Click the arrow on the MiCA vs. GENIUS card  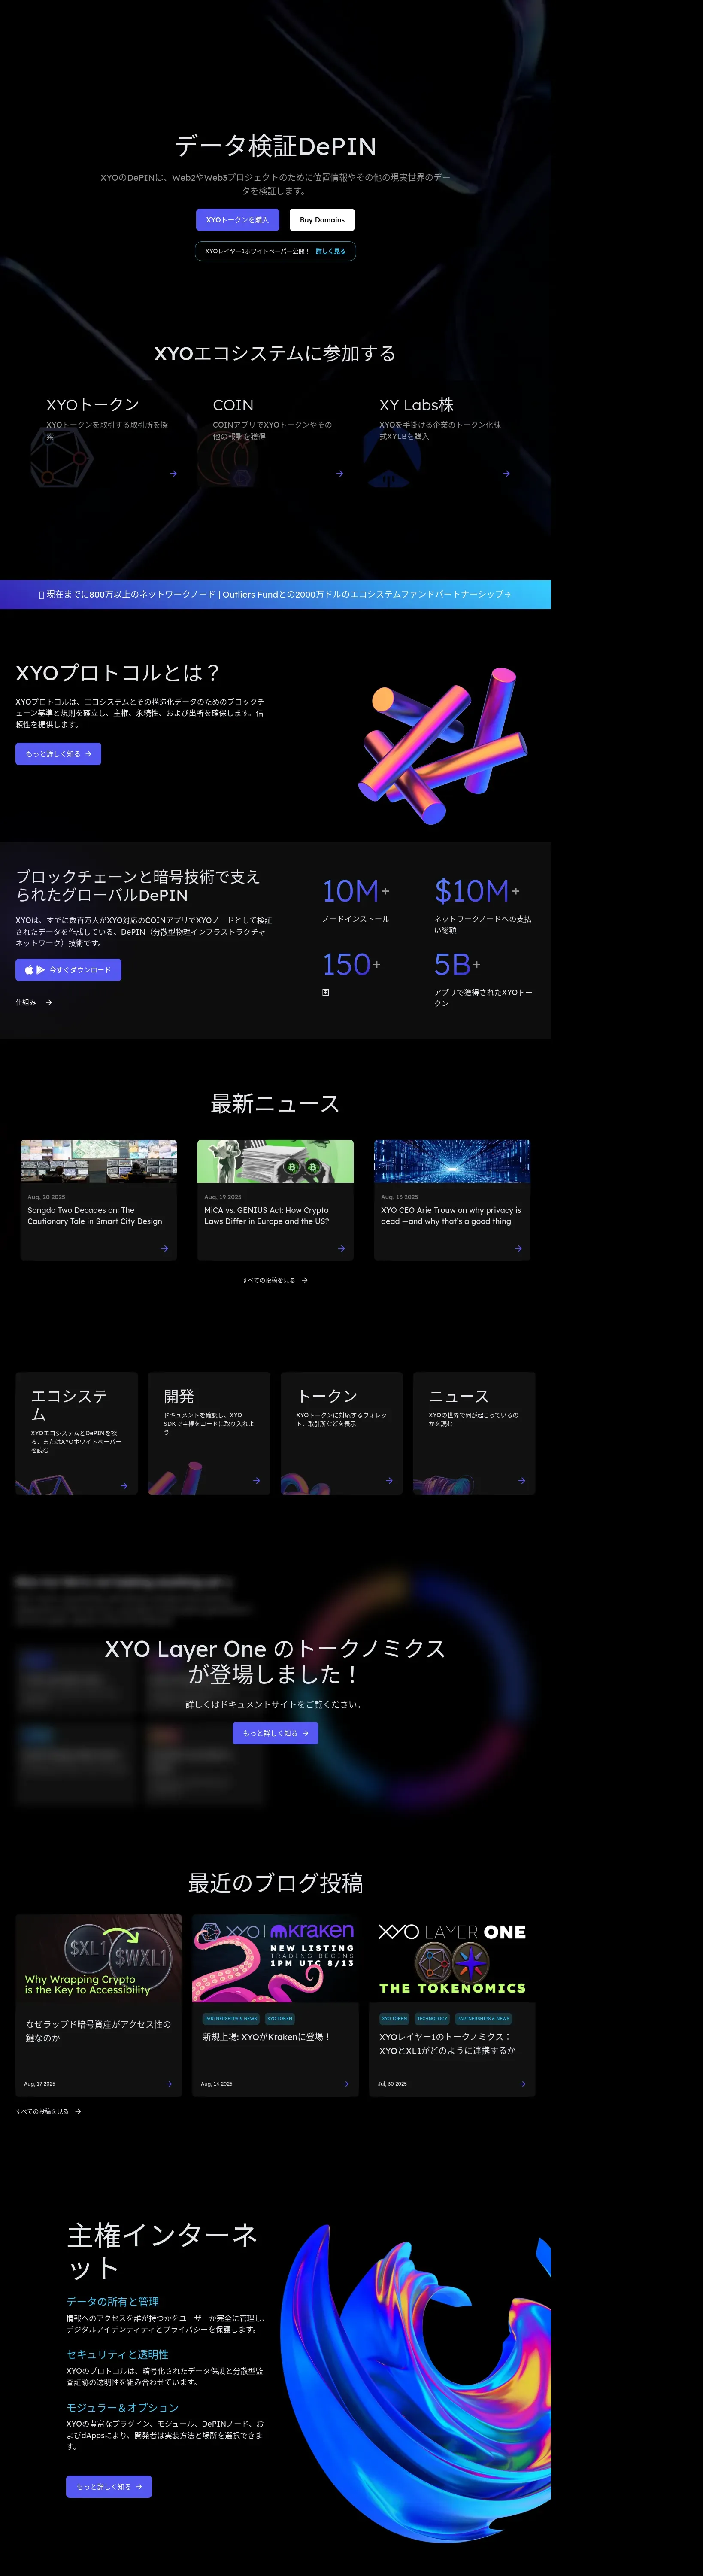[x=341, y=1248]
